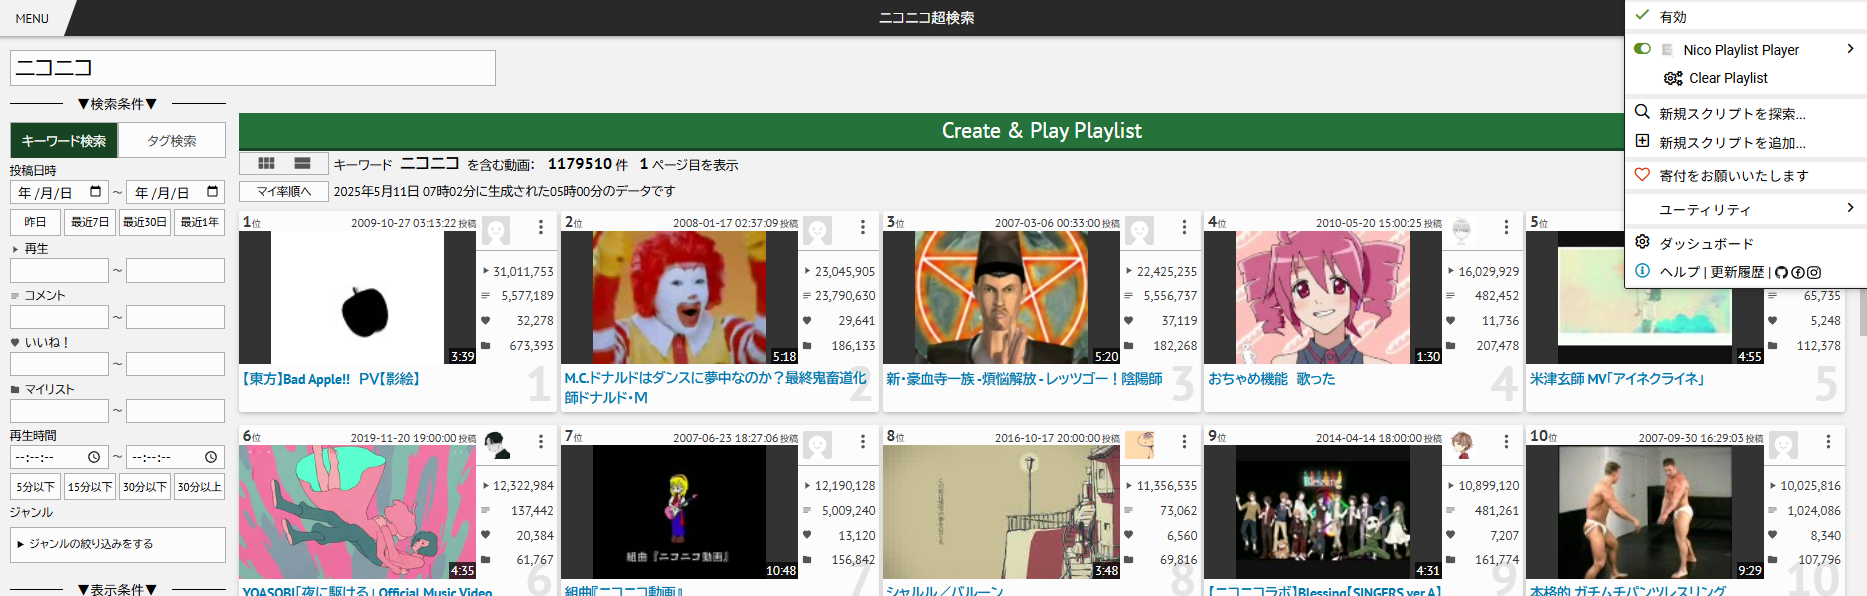The image size is (1867, 596).
Task: Select the 最近30日 date filter
Action: point(145,222)
